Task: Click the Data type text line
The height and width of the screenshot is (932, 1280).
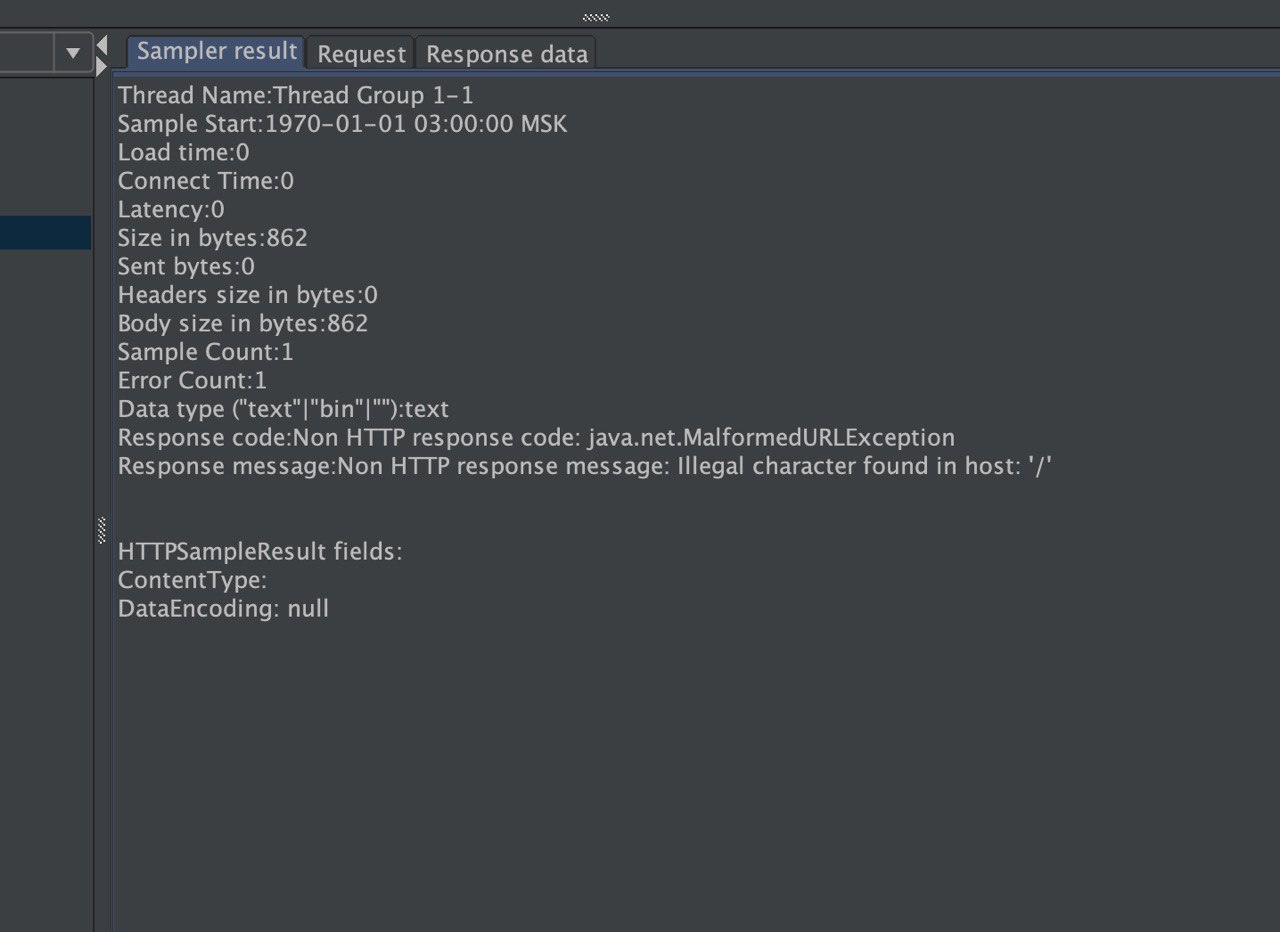Action: [x=283, y=409]
